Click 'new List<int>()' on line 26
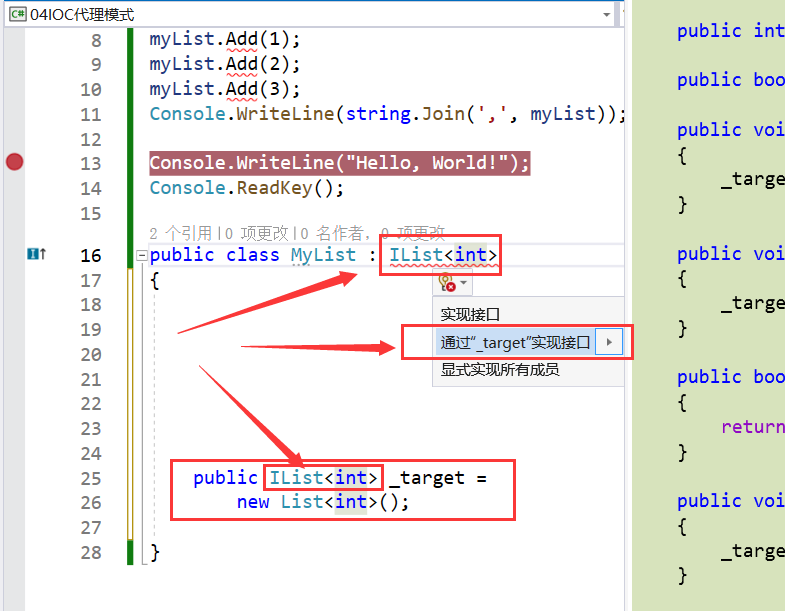This screenshot has width=785, height=611. (323, 502)
